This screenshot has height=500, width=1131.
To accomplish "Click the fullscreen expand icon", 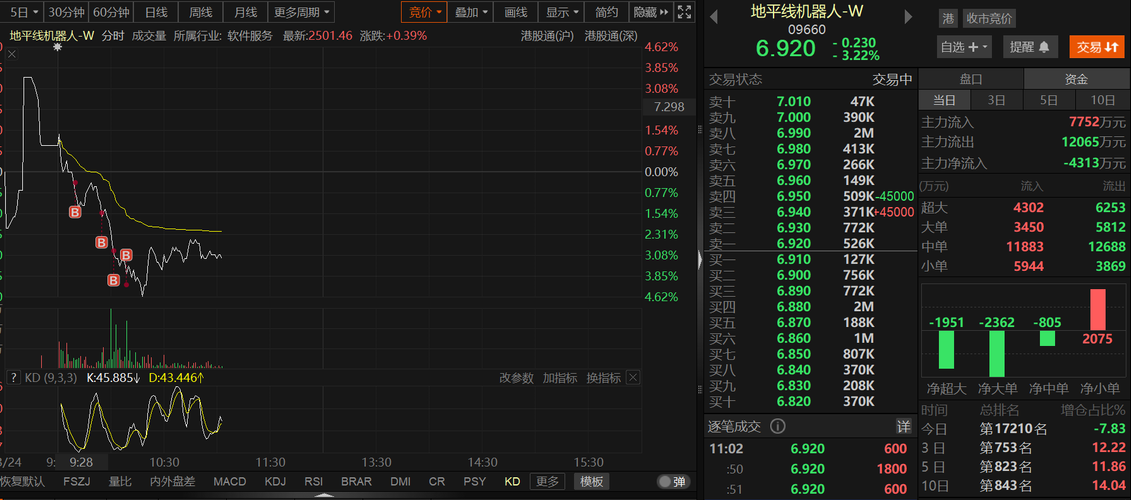I will pos(684,12).
